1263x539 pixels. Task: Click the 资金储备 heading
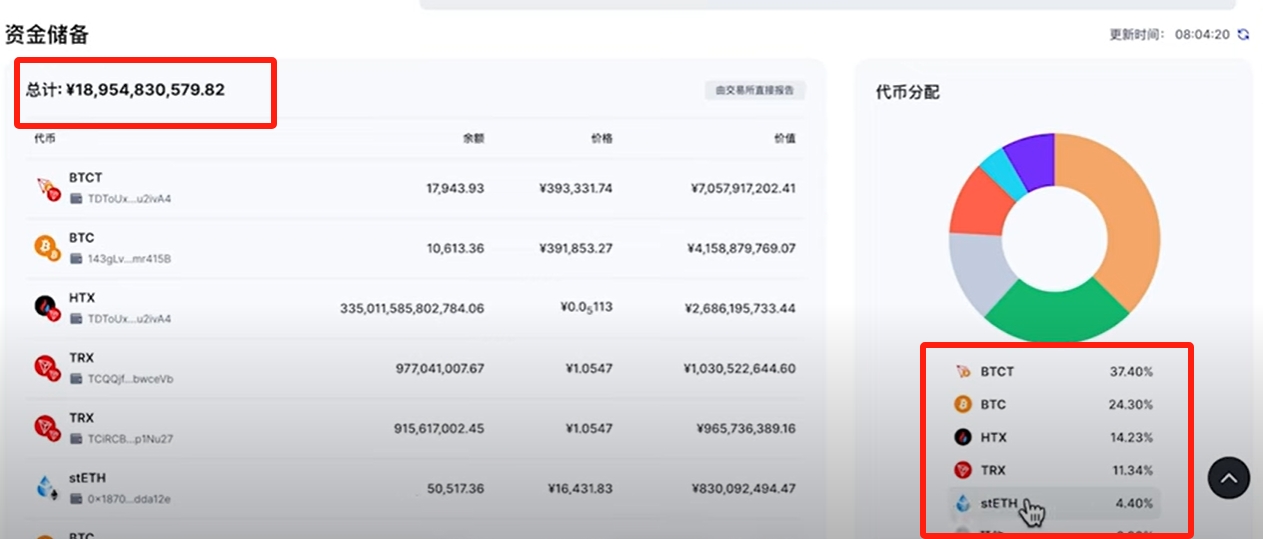coord(46,34)
